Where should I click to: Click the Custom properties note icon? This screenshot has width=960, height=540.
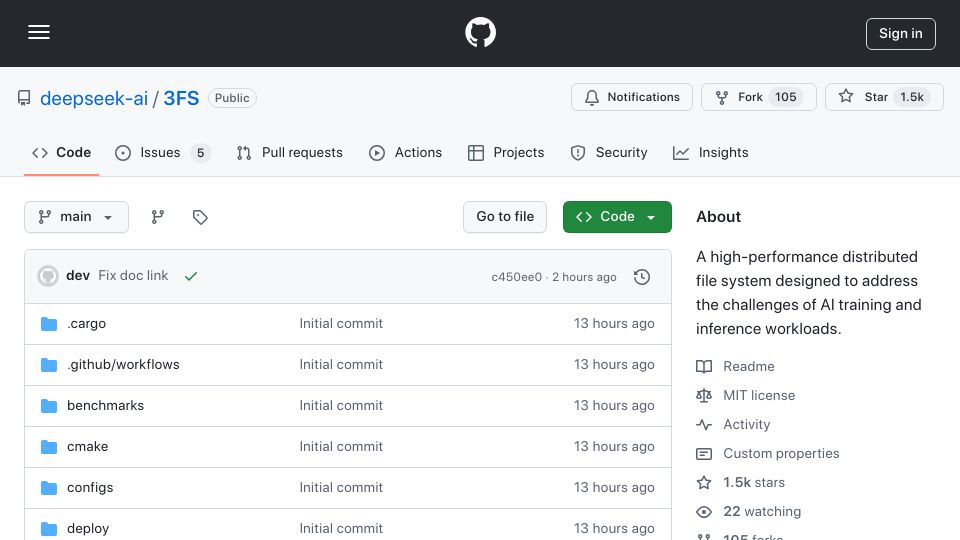coord(704,454)
